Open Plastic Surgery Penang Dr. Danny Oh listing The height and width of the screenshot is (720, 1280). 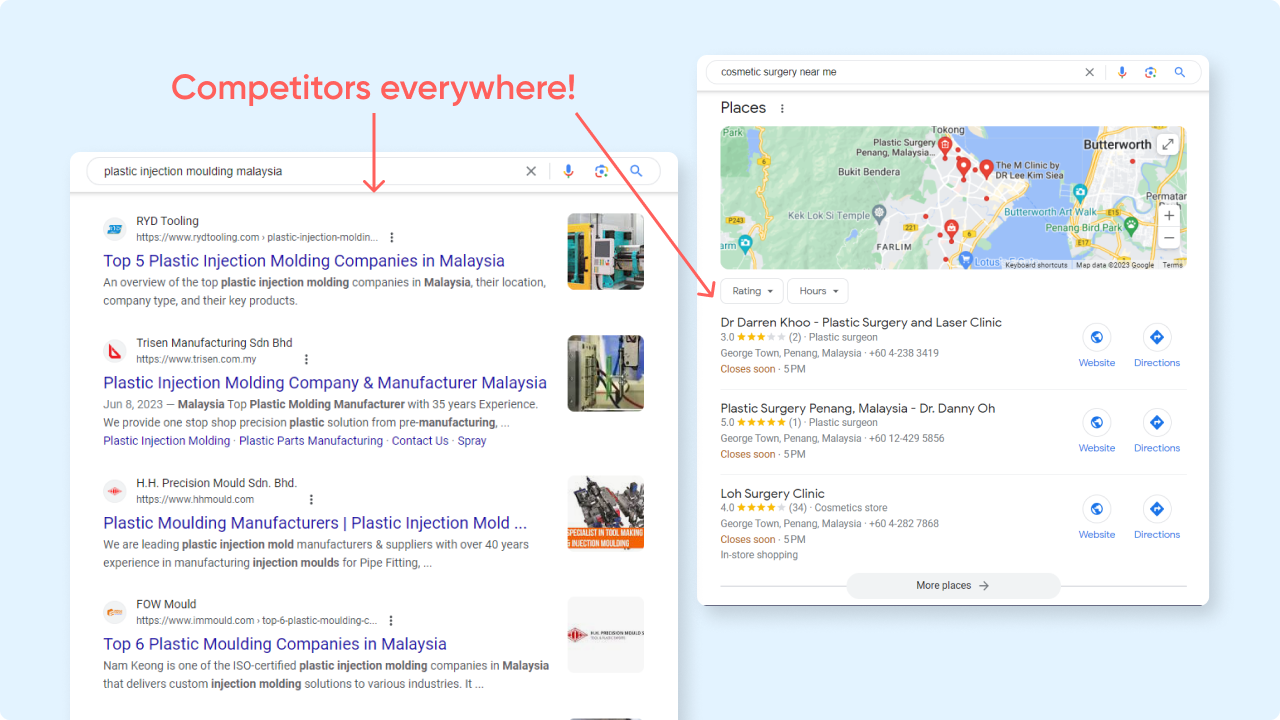pyautogui.click(x=858, y=408)
